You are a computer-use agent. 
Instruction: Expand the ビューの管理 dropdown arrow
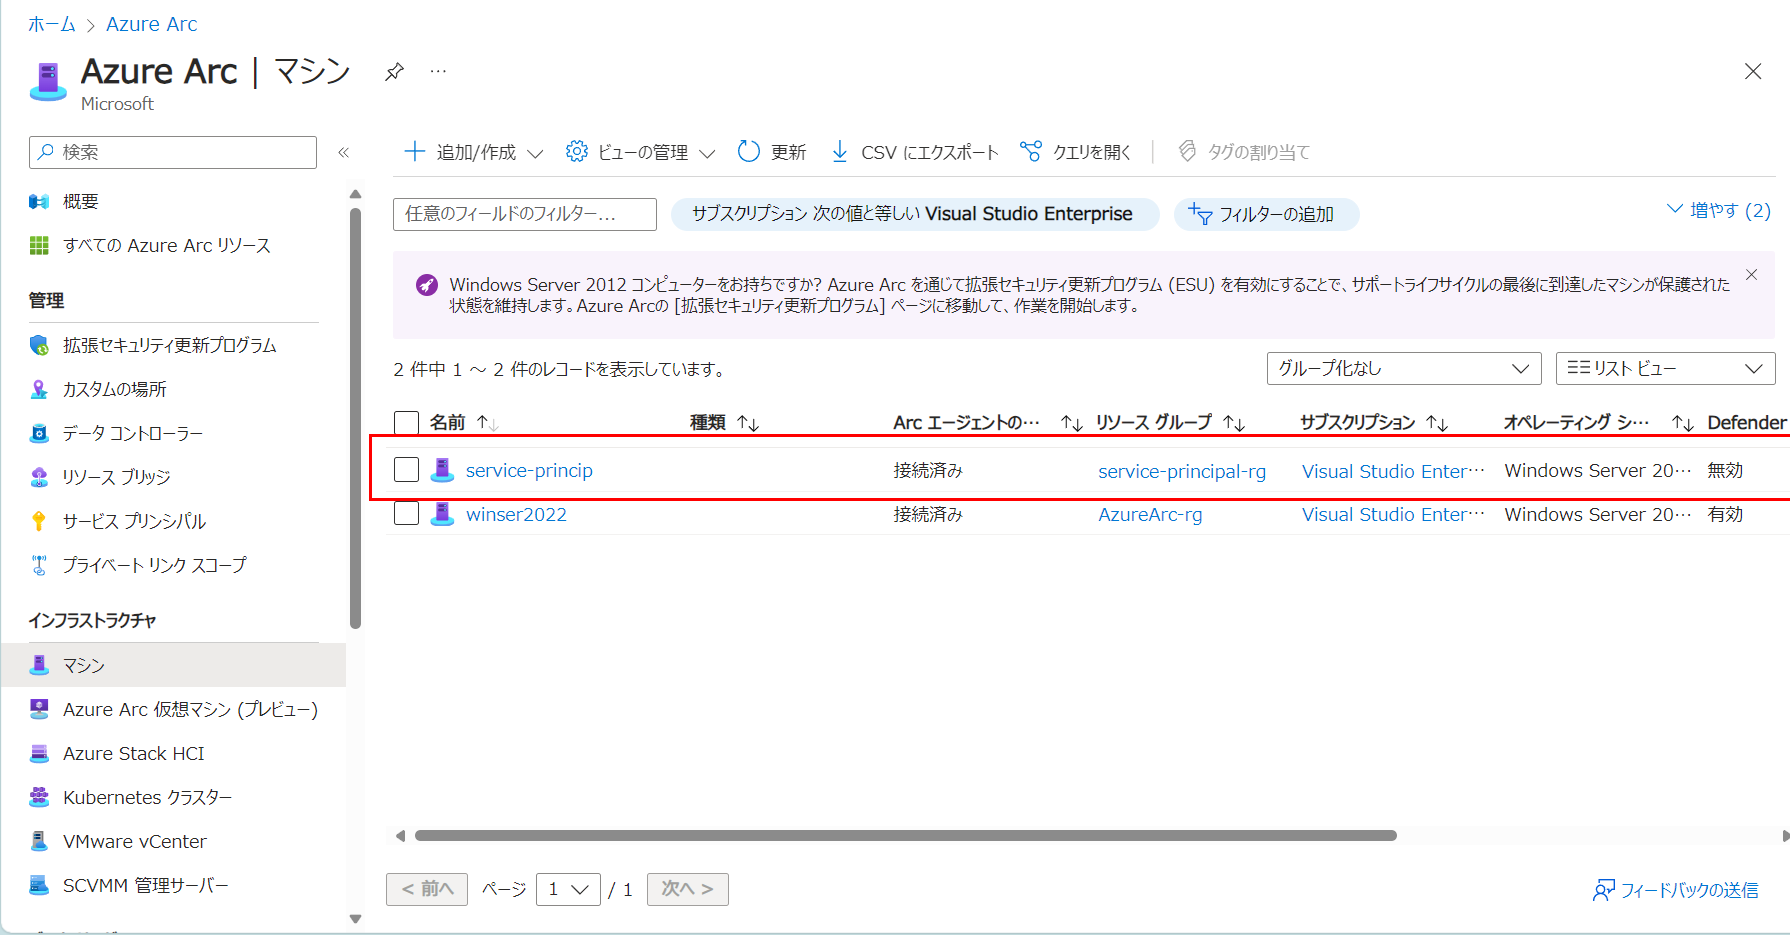point(707,153)
